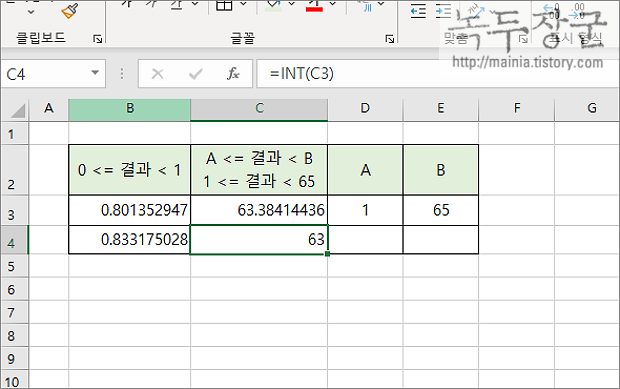
Task: Expand the Name Box dropdown arrow
Action: (95, 73)
